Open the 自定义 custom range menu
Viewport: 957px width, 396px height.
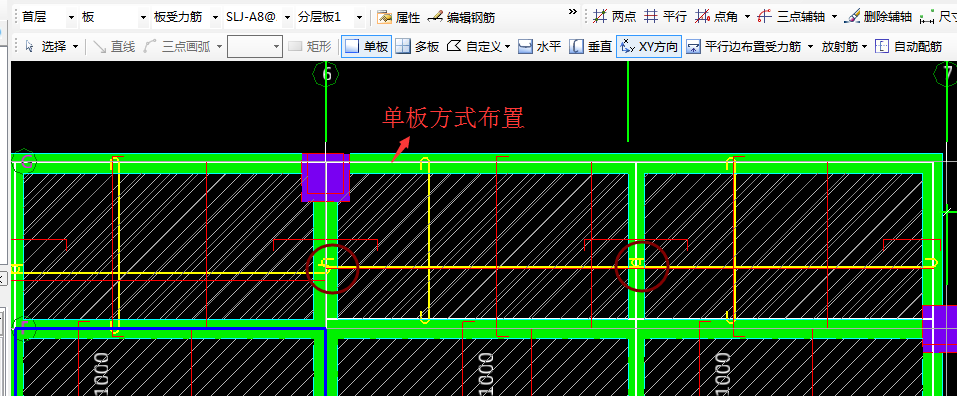click(x=478, y=46)
